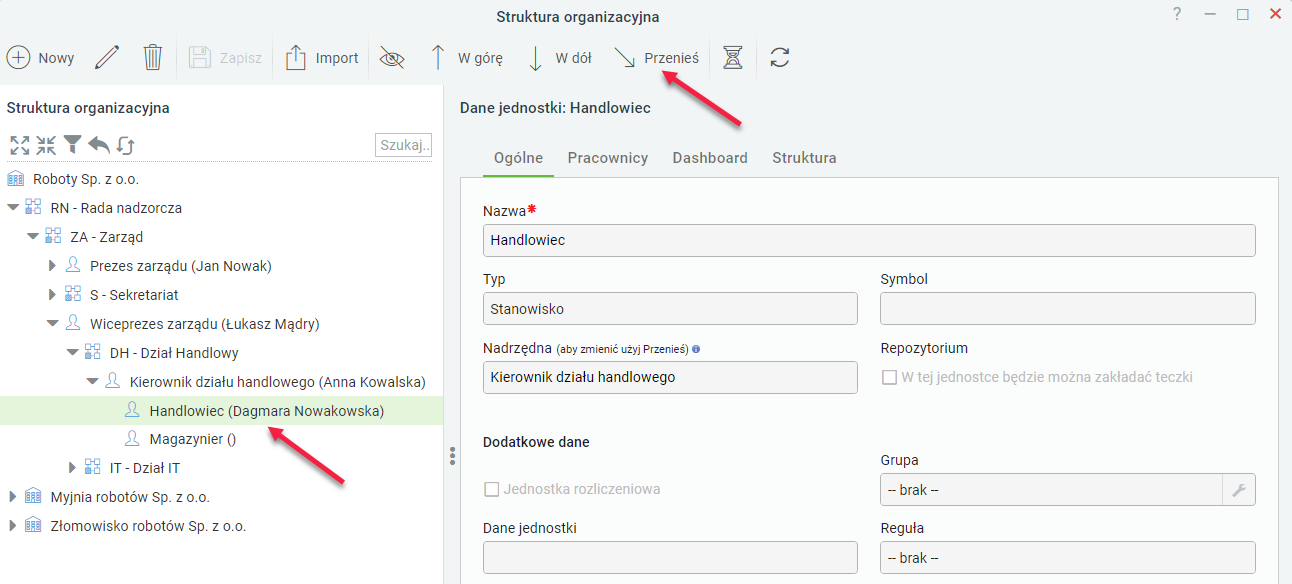Screen dimensions: 1292x584
Task: Select DH - Dział Handlowy unit
Action: (174, 353)
